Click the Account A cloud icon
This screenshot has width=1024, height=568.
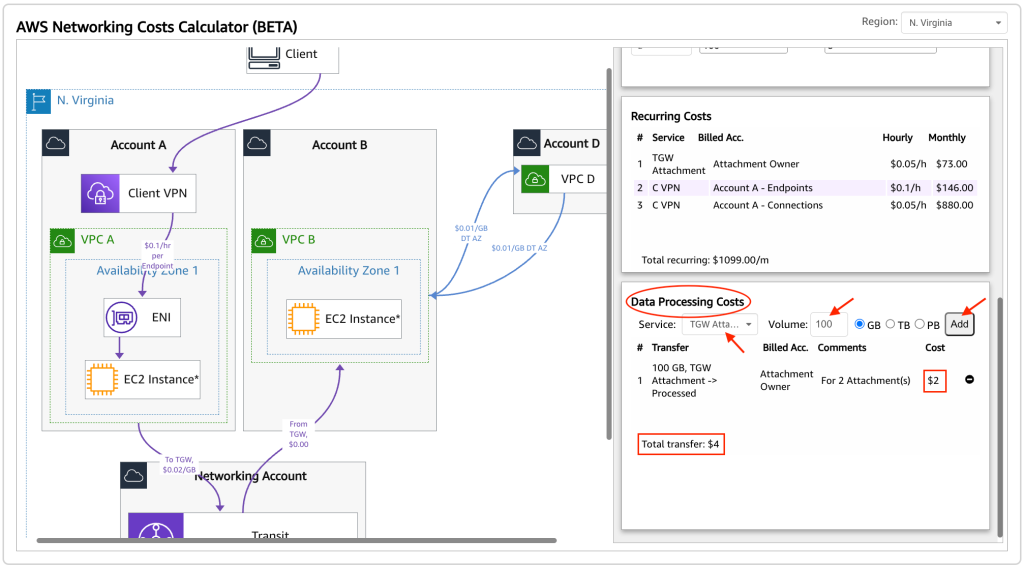click(x=56, y=143)
